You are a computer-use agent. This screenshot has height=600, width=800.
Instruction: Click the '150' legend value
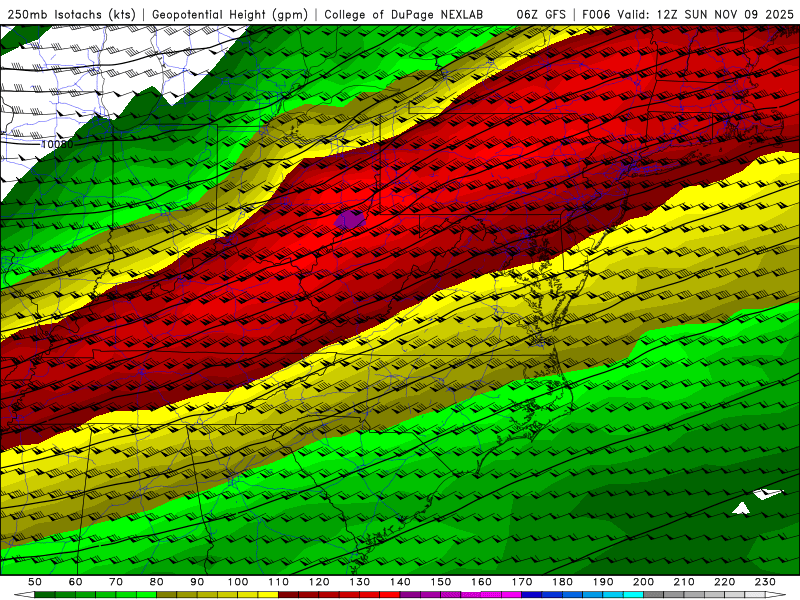point(441,582)
